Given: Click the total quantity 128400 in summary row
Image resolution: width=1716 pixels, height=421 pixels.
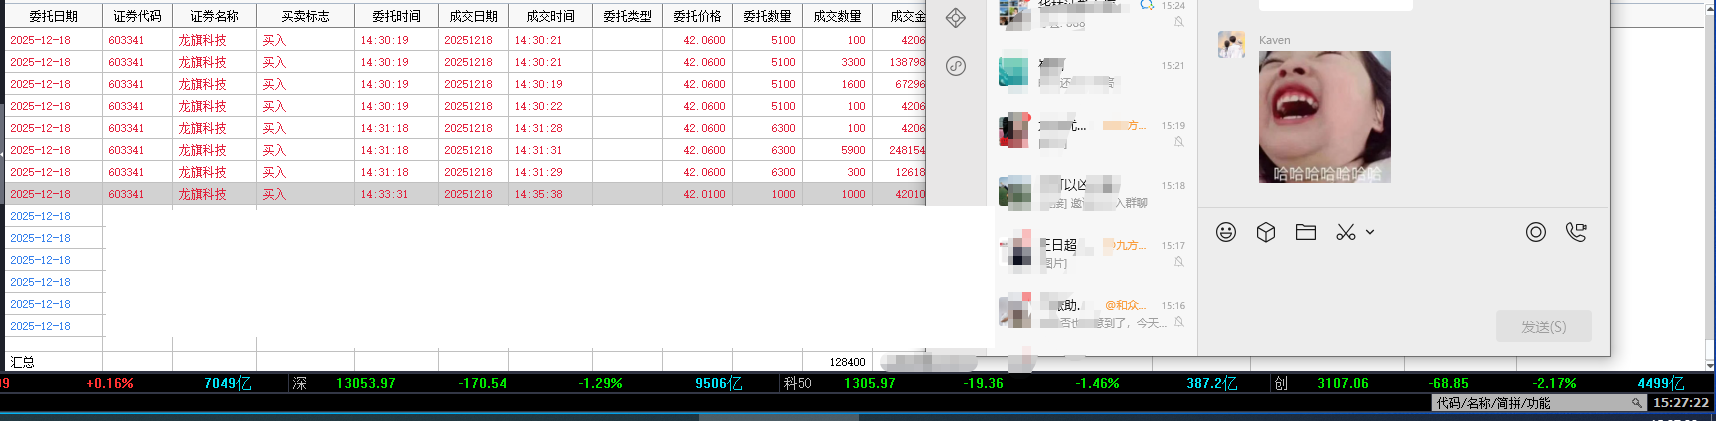Looking at the screenshot, I should click(x=847, y=362).
